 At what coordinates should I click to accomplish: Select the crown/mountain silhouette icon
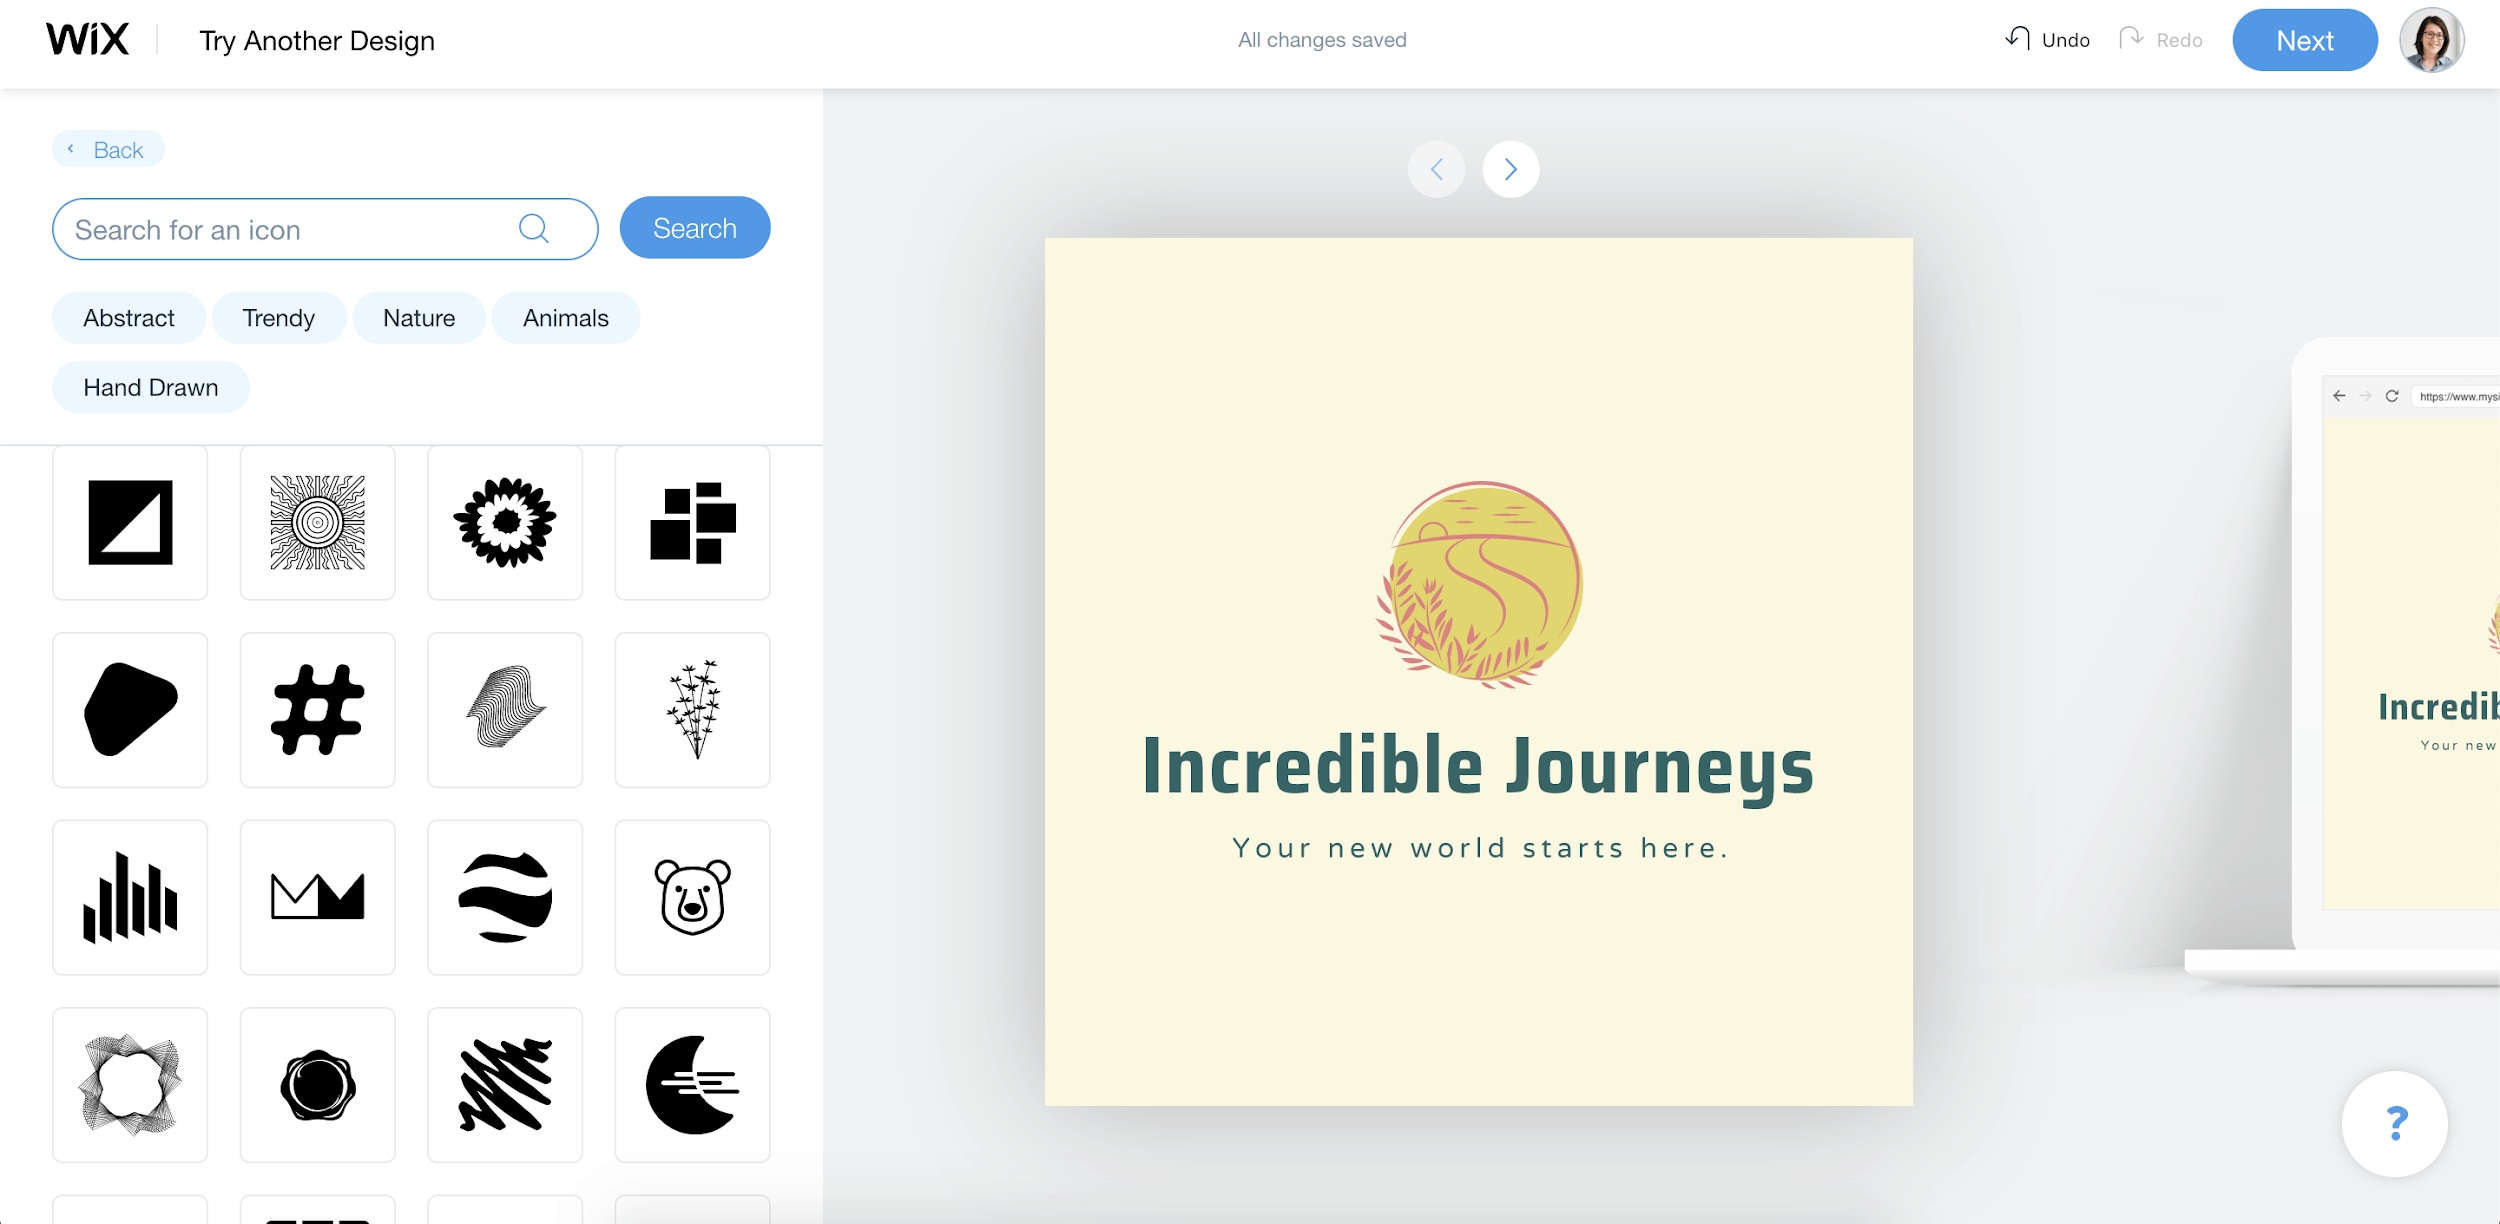click(317, 896)
